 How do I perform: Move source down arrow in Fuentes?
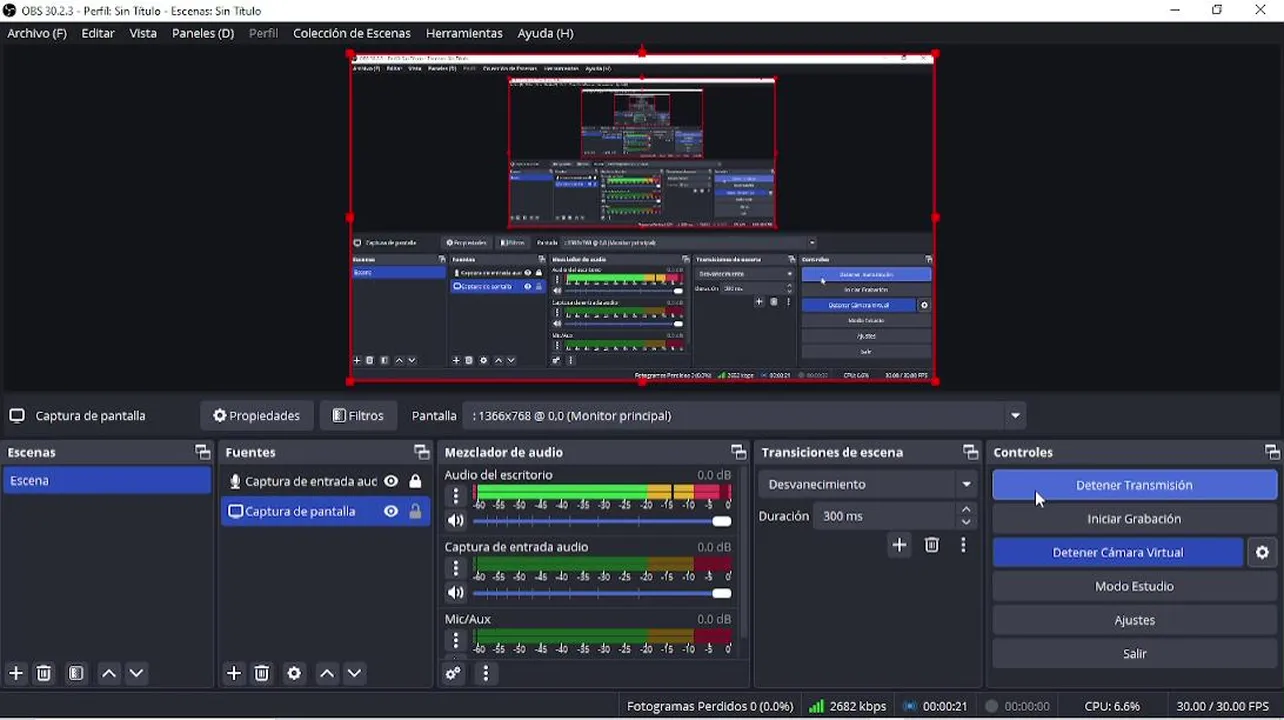pos(354,674)
